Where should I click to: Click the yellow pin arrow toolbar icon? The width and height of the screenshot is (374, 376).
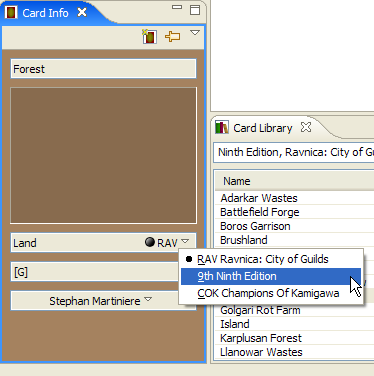click(x=173, y=36)
